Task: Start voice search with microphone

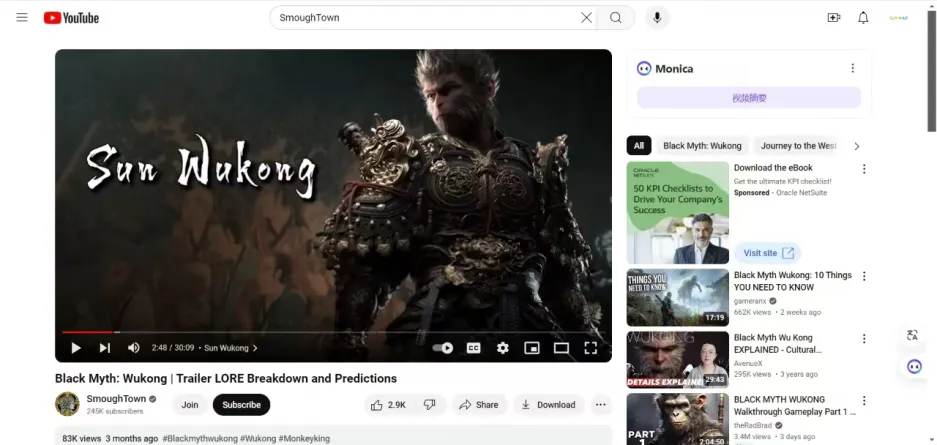Action: point(657,18)
